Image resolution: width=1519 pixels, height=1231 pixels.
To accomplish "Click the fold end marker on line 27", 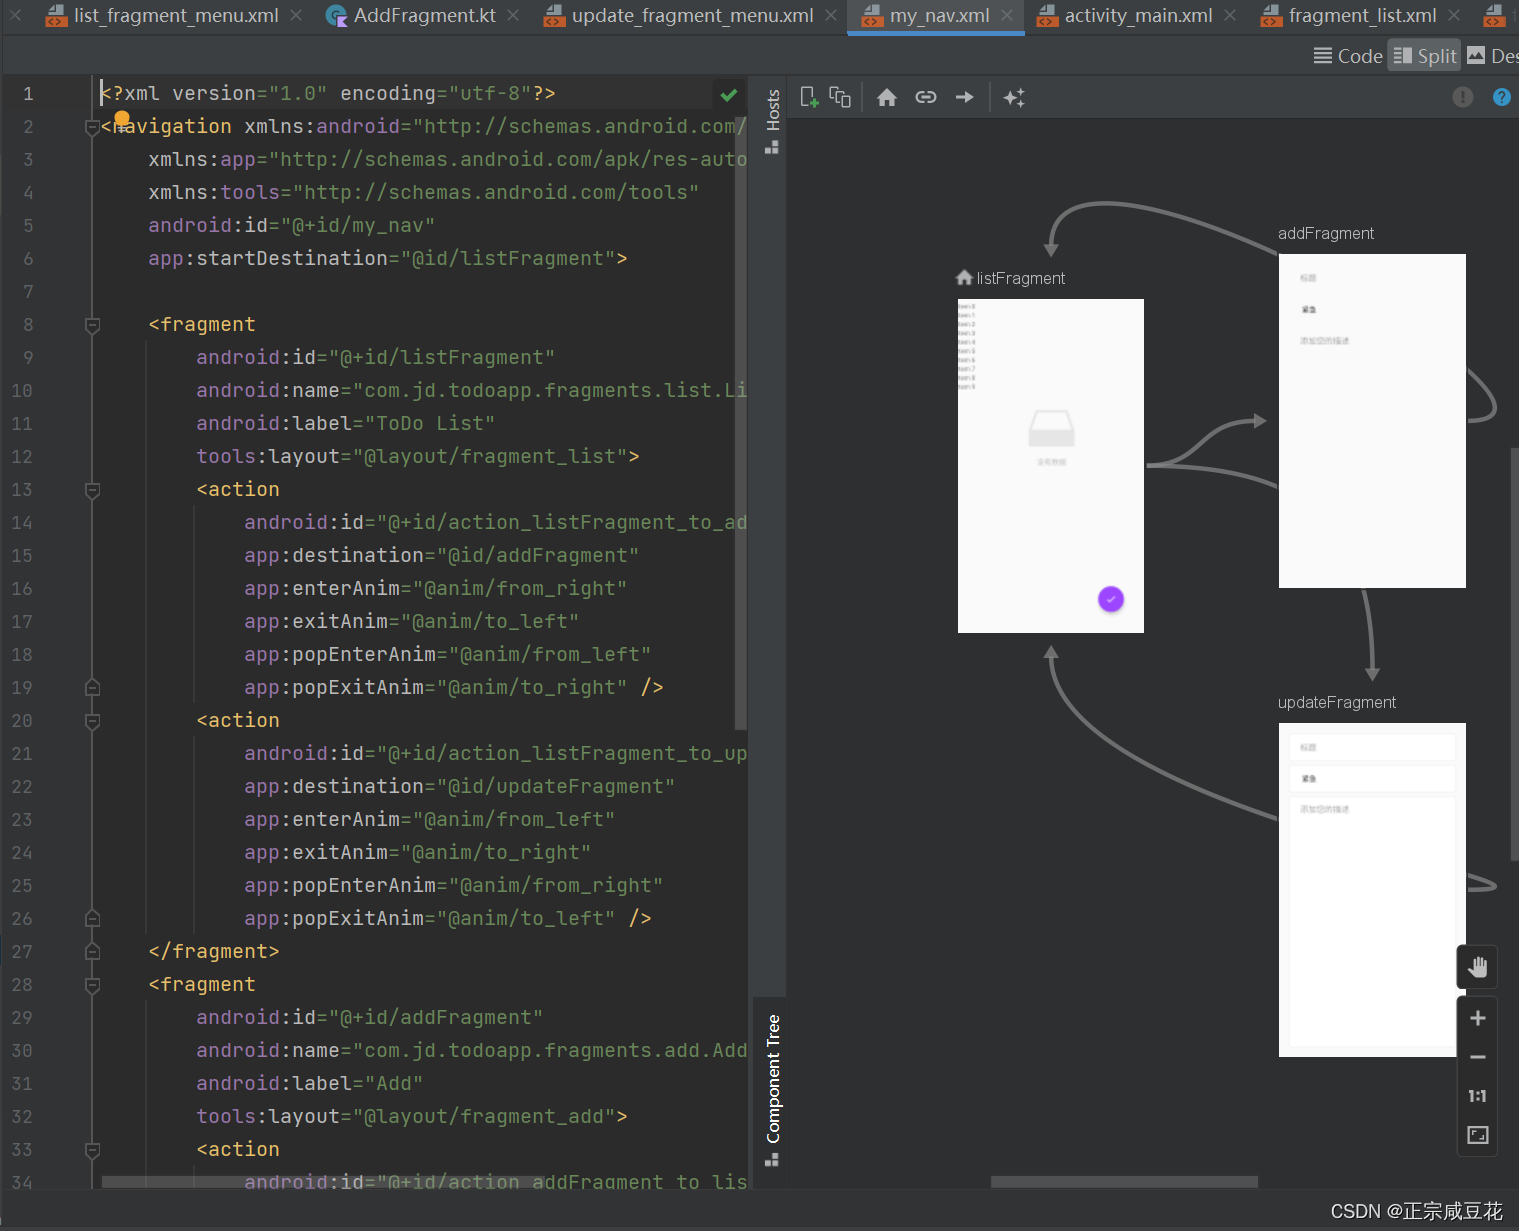I will [92, 952].
